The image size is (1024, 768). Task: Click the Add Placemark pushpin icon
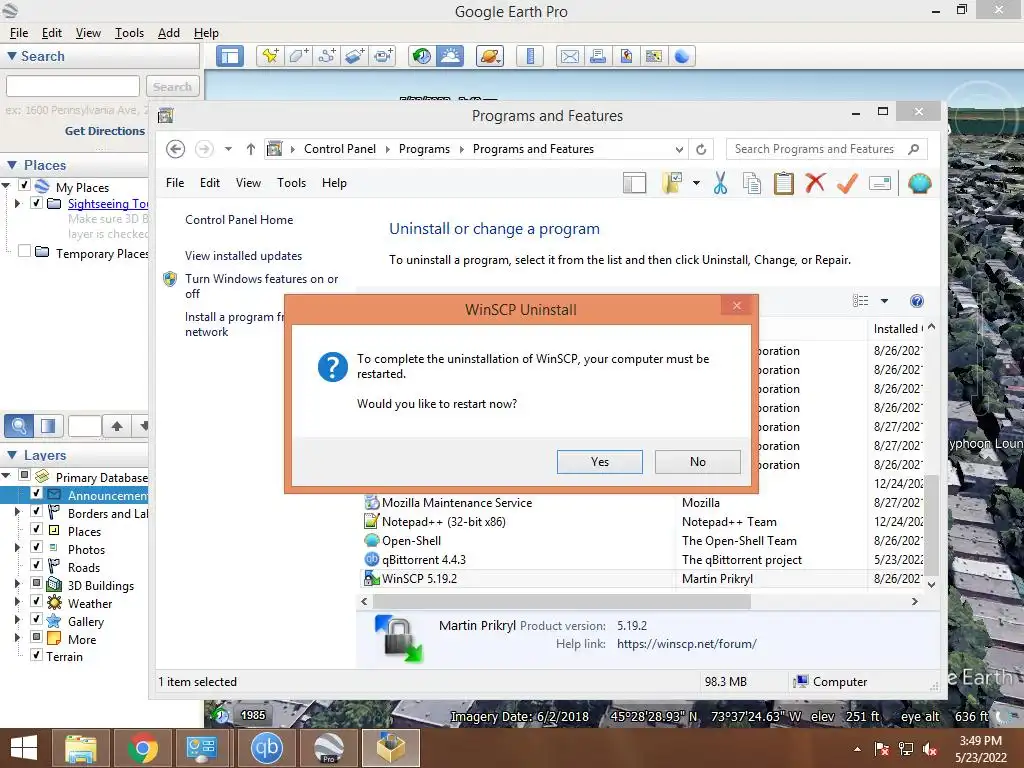(270, 56)
